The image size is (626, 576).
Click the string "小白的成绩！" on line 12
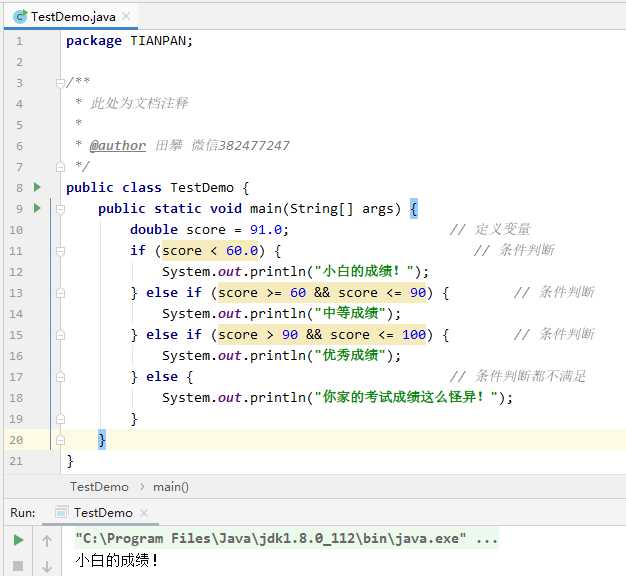pyautogui.click(x=364, y=271)
